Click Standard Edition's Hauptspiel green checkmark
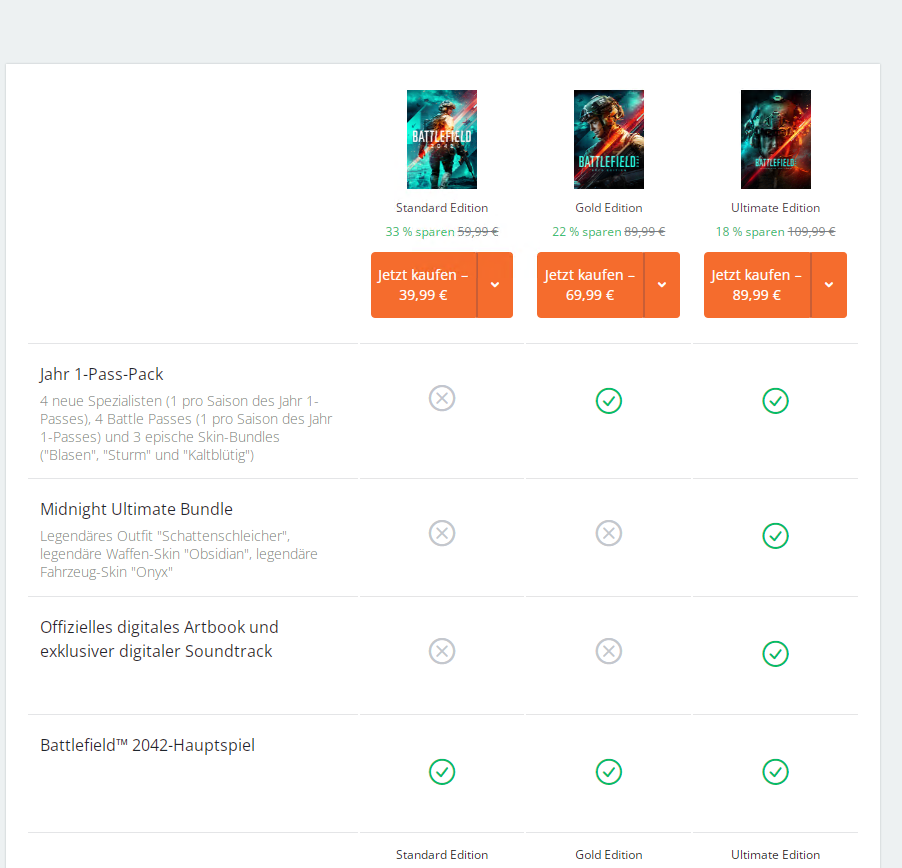 coord(442,772)
